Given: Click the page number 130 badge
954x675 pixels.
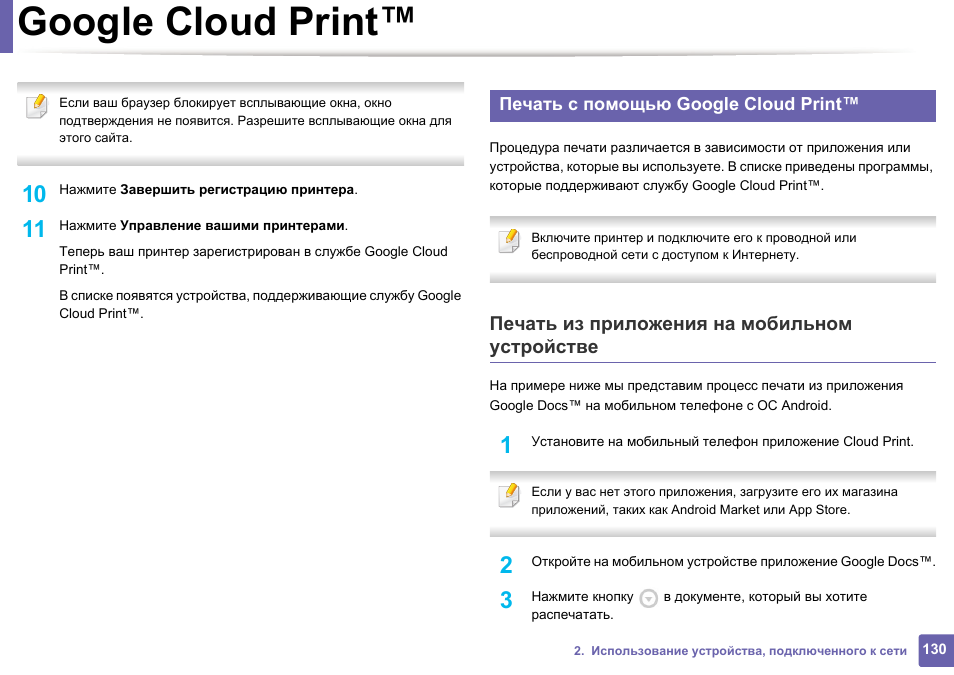Looking at the screenshot, I should 935,650.
